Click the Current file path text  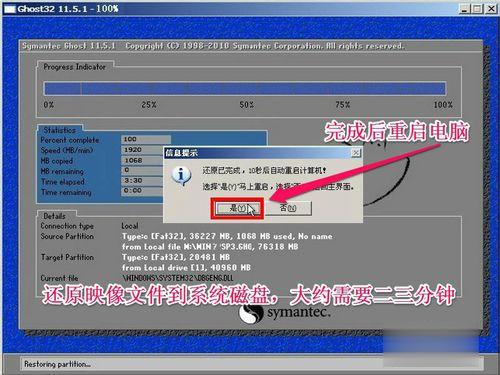[x=178, y=278]
